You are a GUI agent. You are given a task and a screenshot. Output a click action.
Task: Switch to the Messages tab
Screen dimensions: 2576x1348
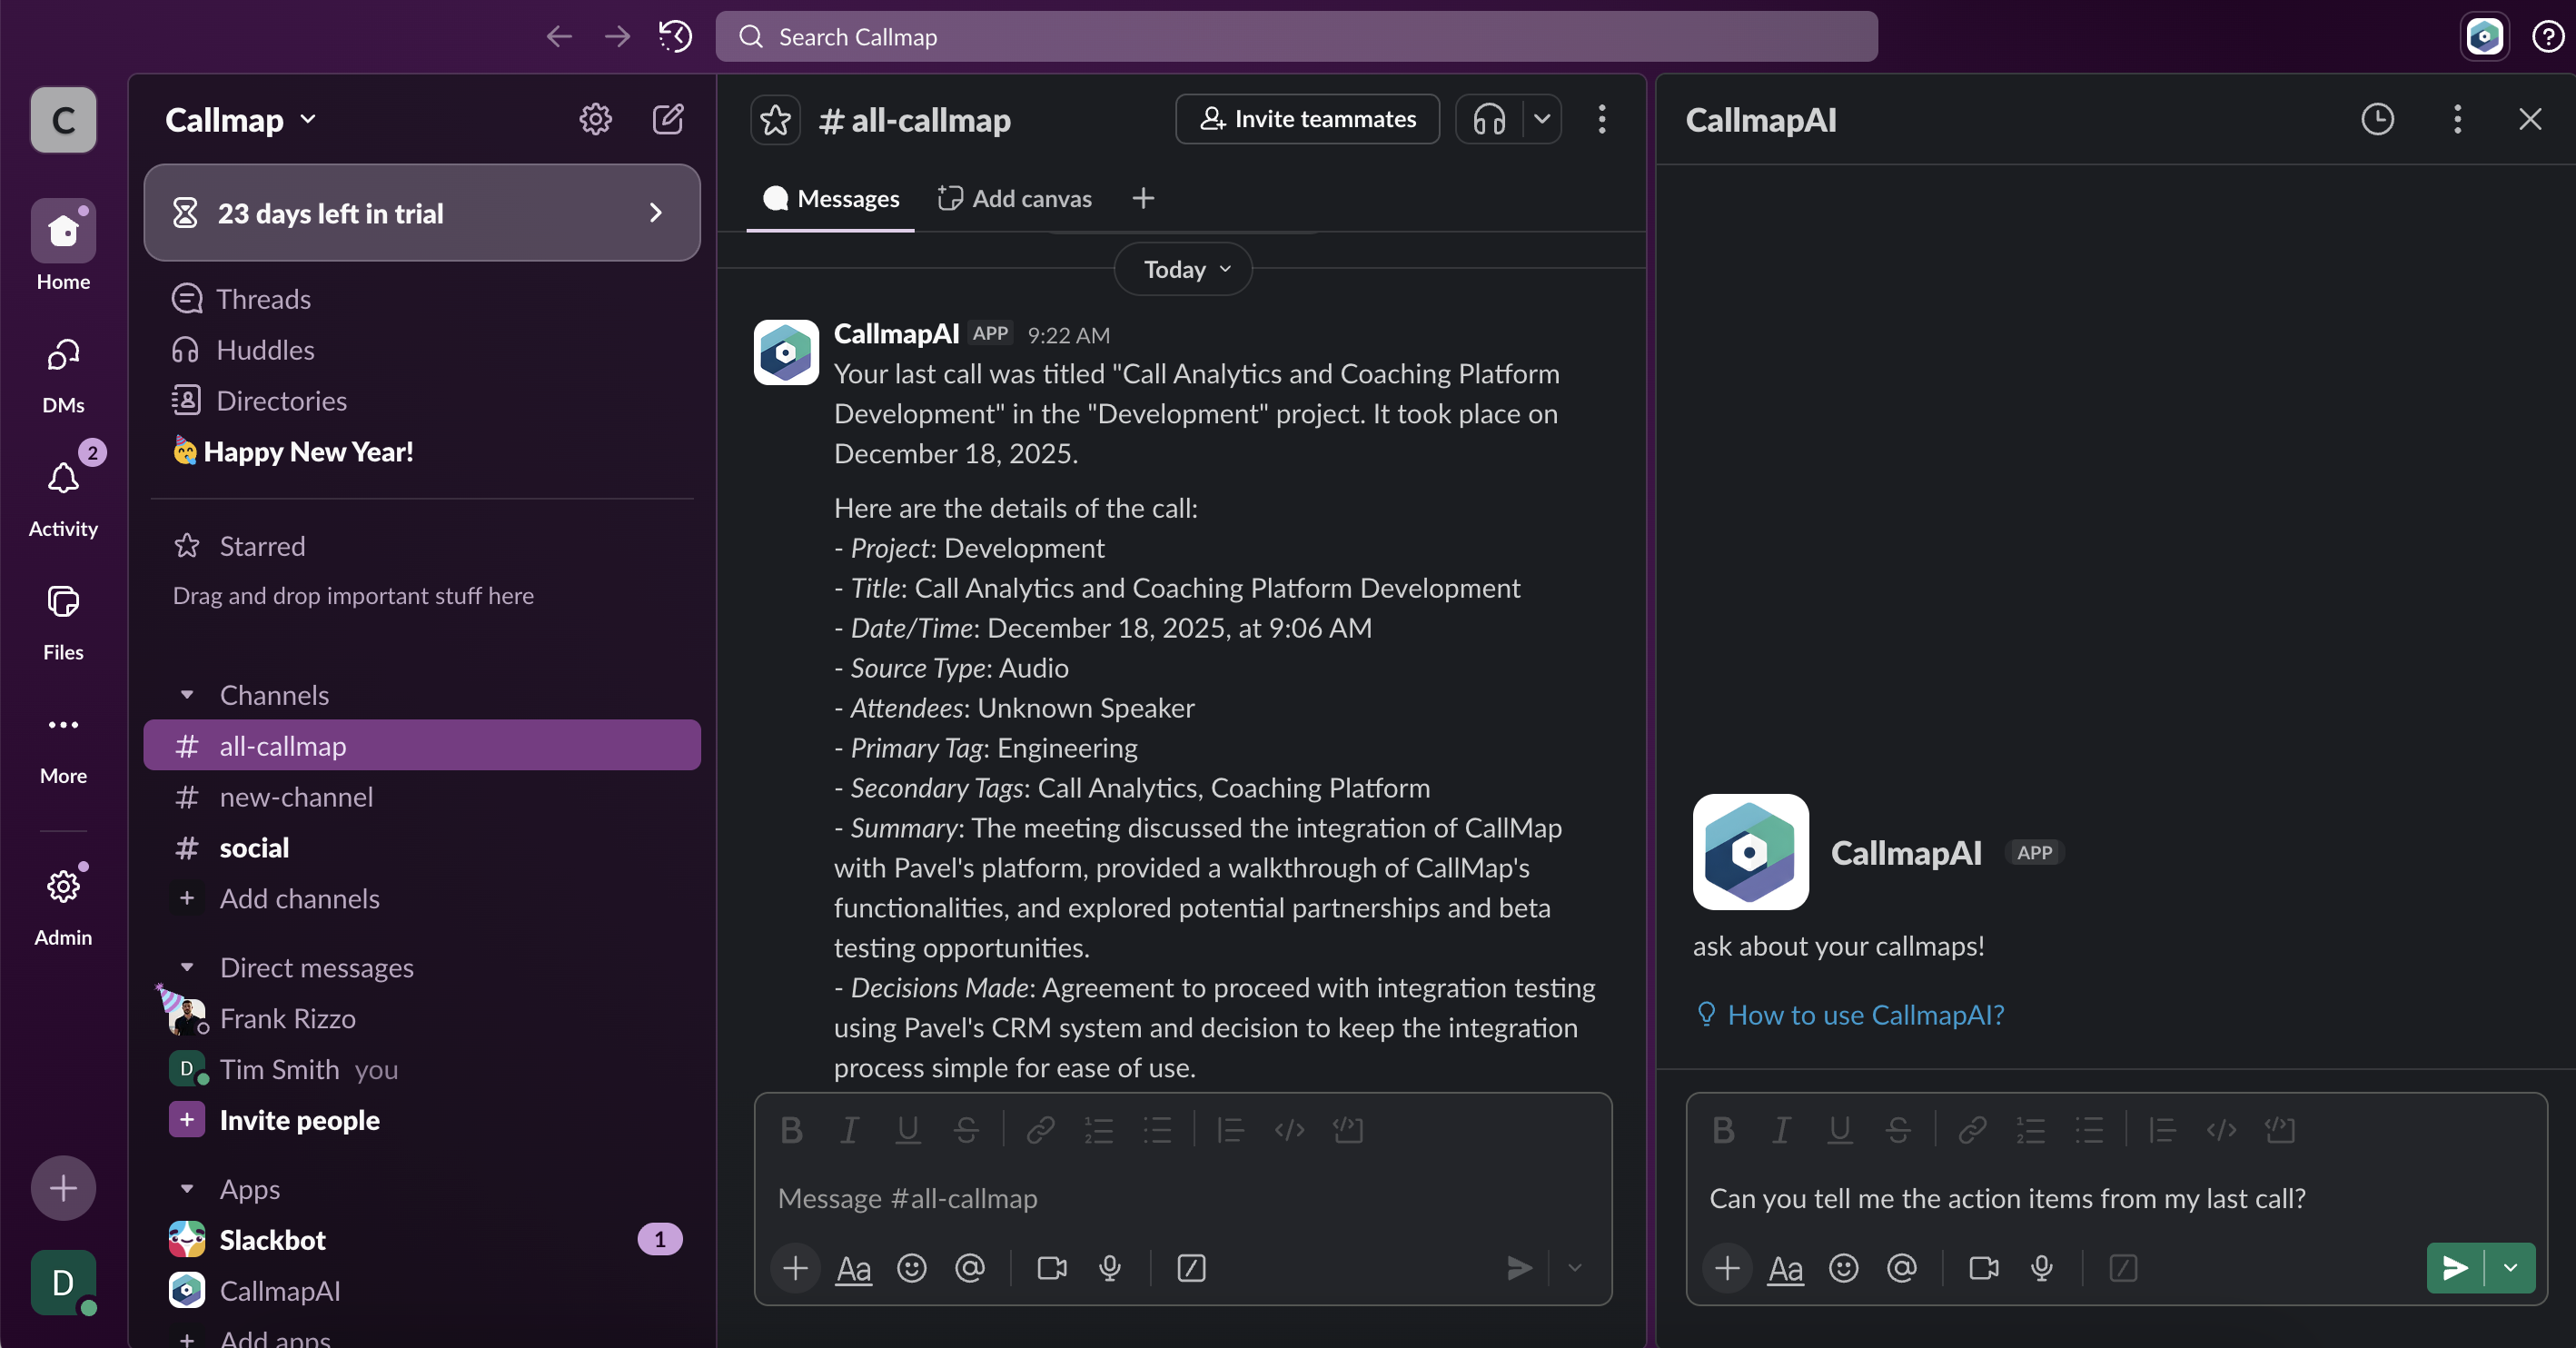click(830, 198)
